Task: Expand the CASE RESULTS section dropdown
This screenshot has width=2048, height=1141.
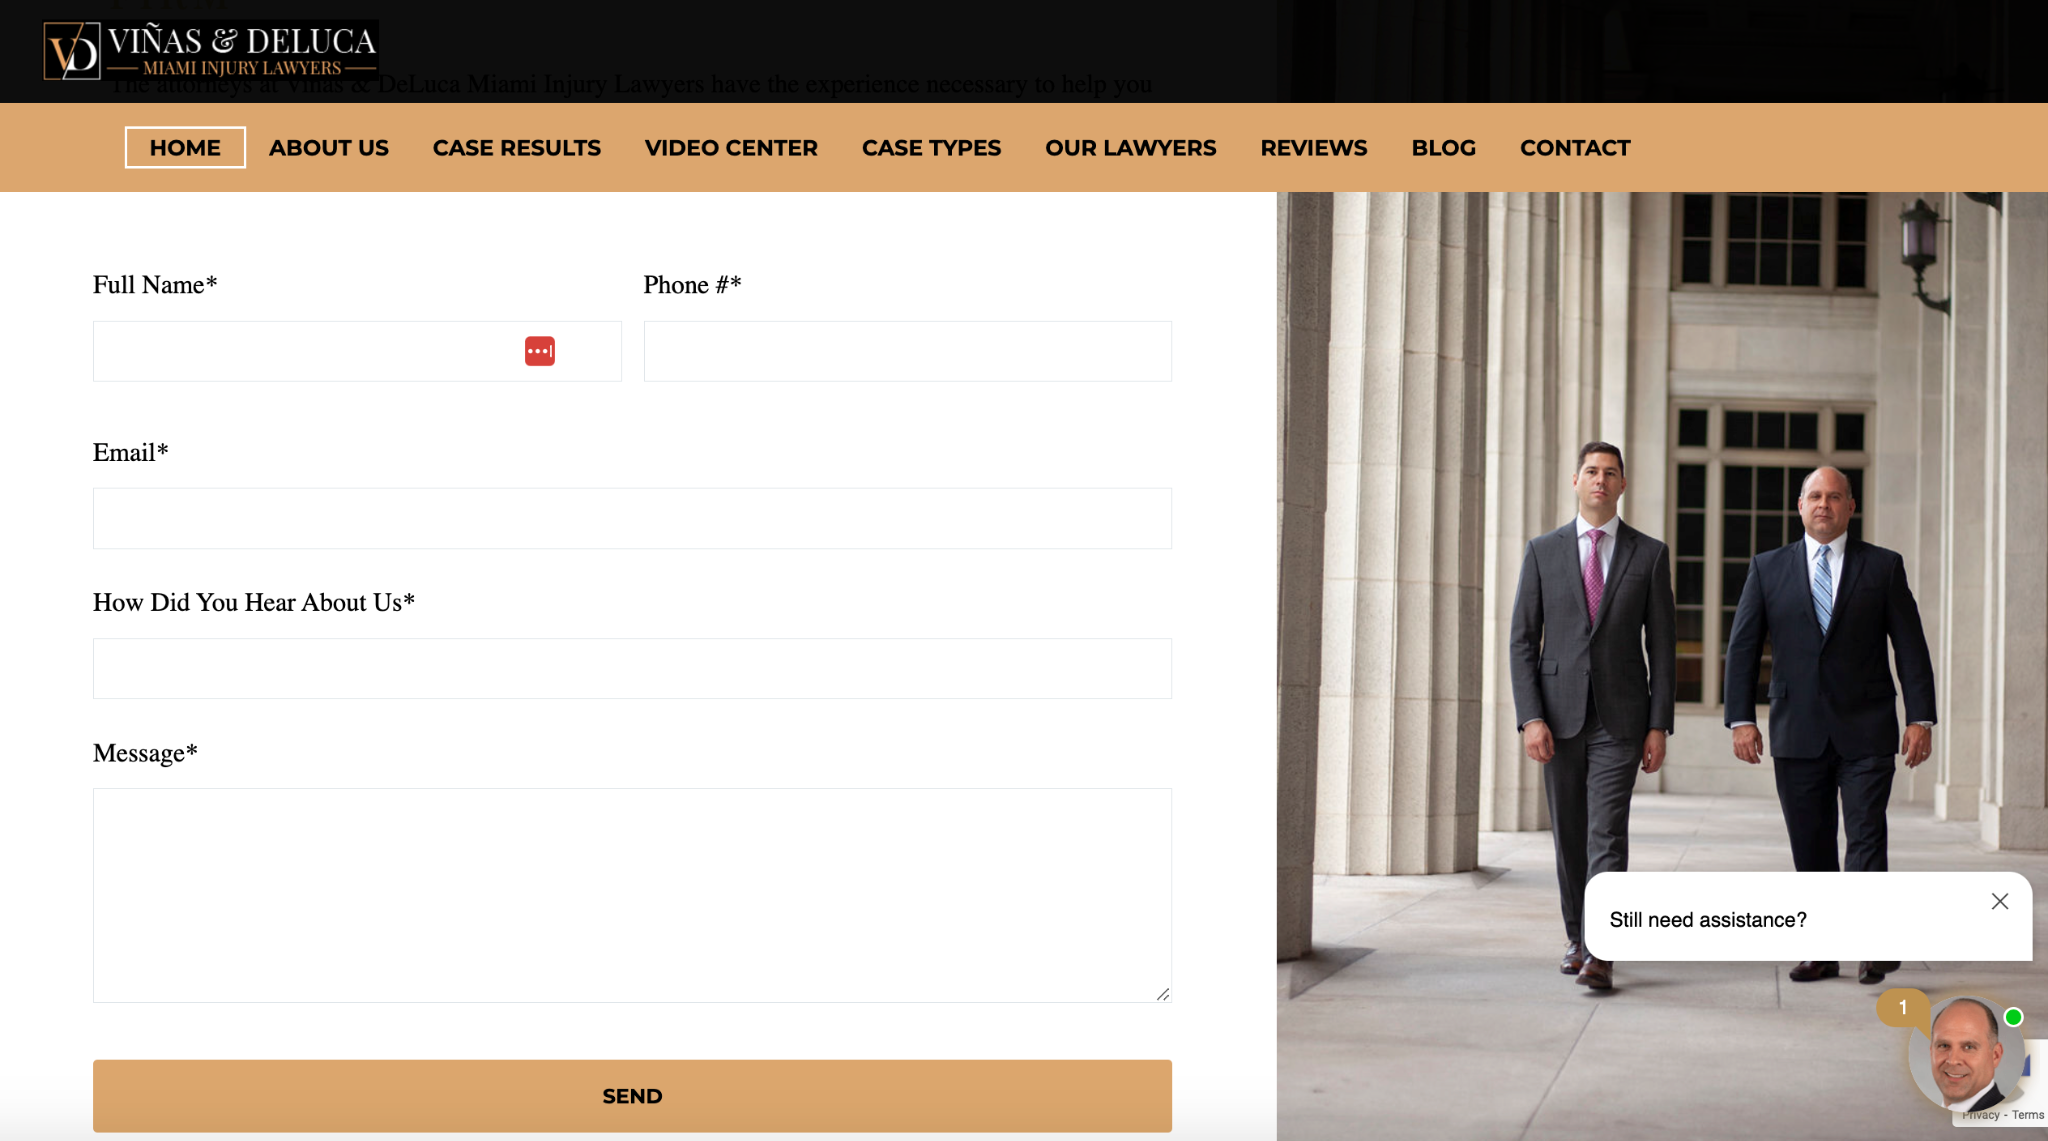Action: 517,148
